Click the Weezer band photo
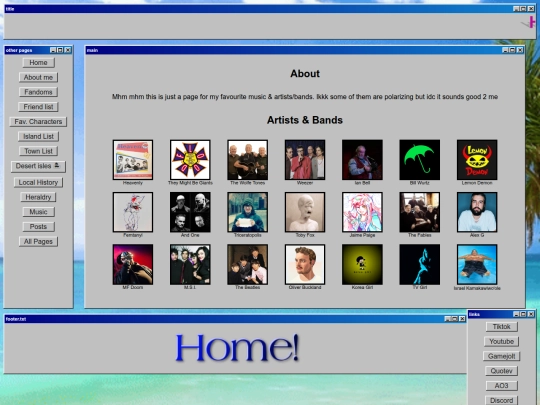The image size is (540, 405). (x=305, y=160)
